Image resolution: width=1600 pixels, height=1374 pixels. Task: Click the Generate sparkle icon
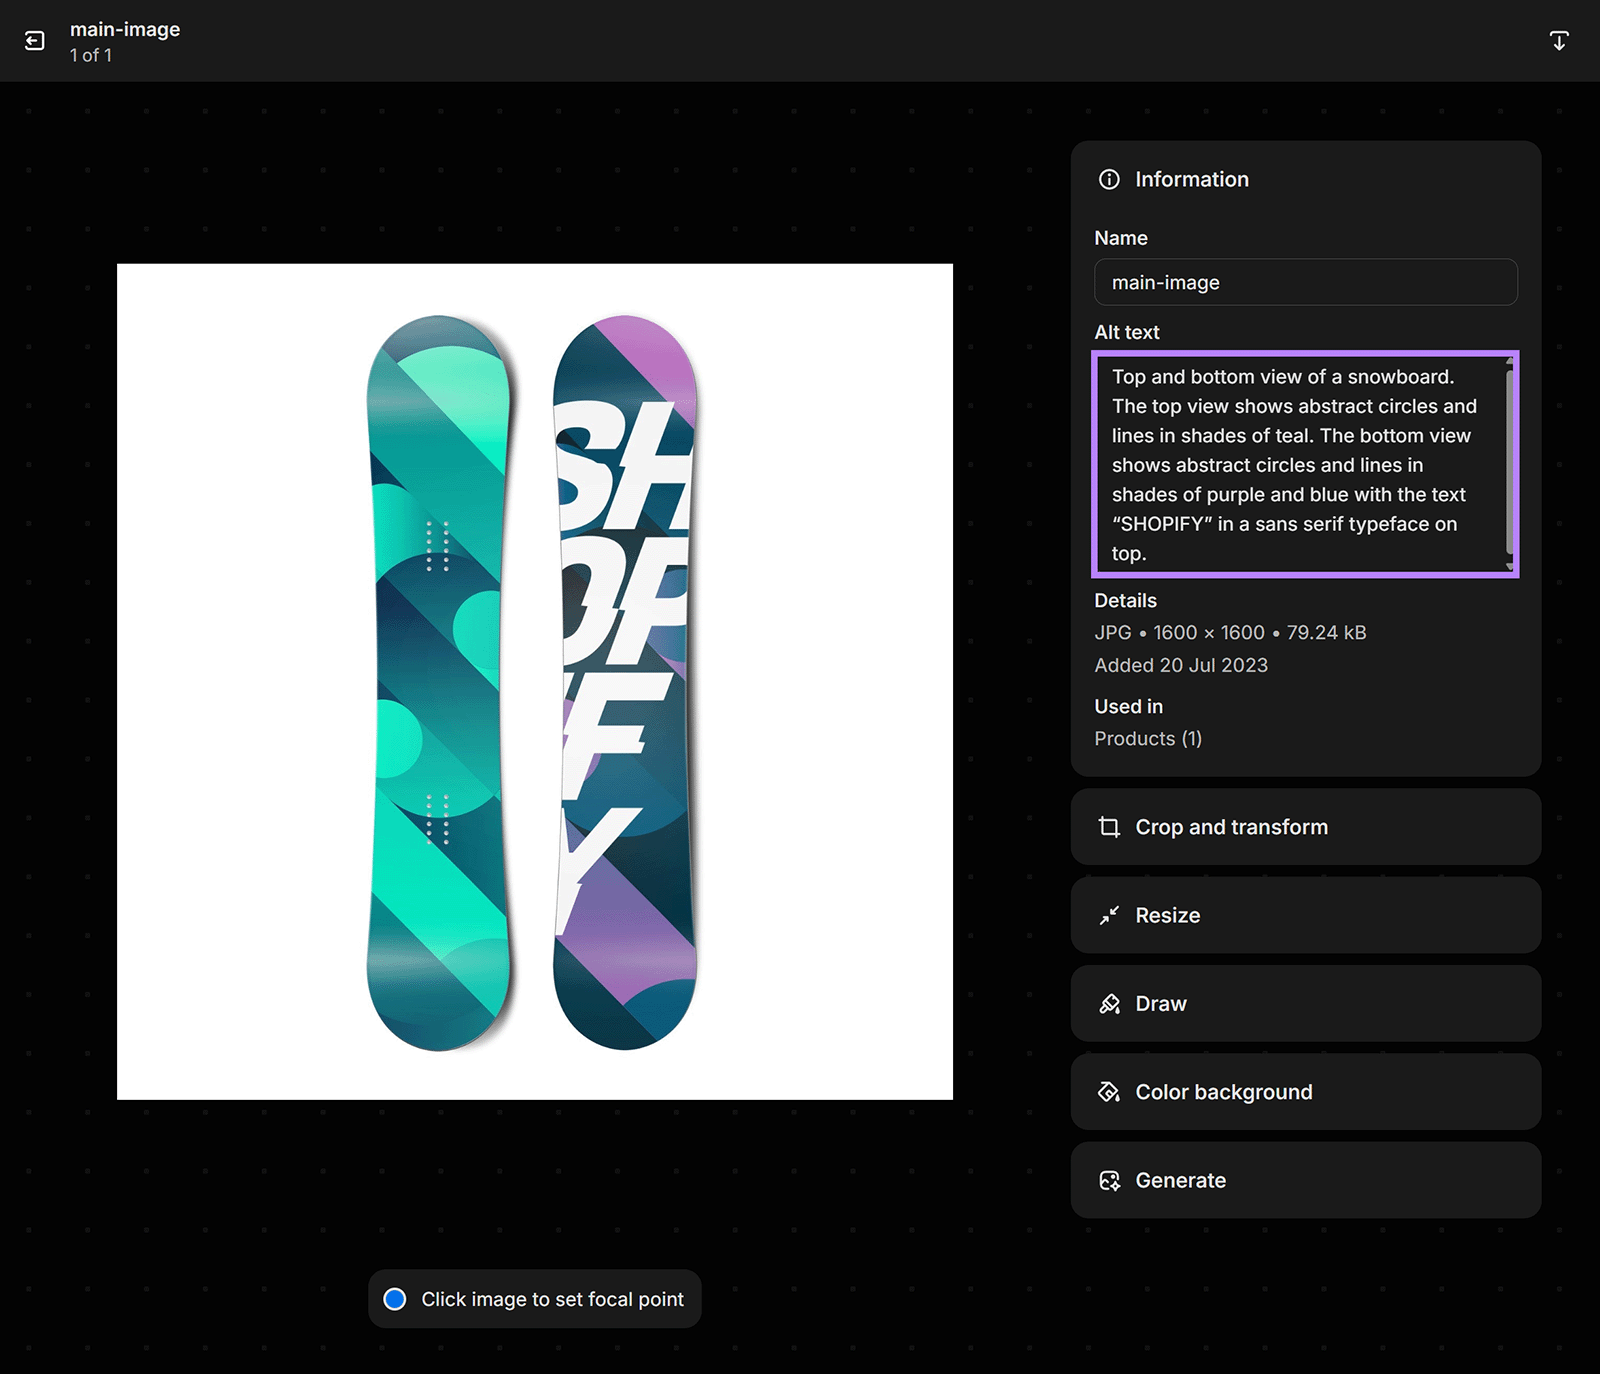[x=1110, y=1180]
